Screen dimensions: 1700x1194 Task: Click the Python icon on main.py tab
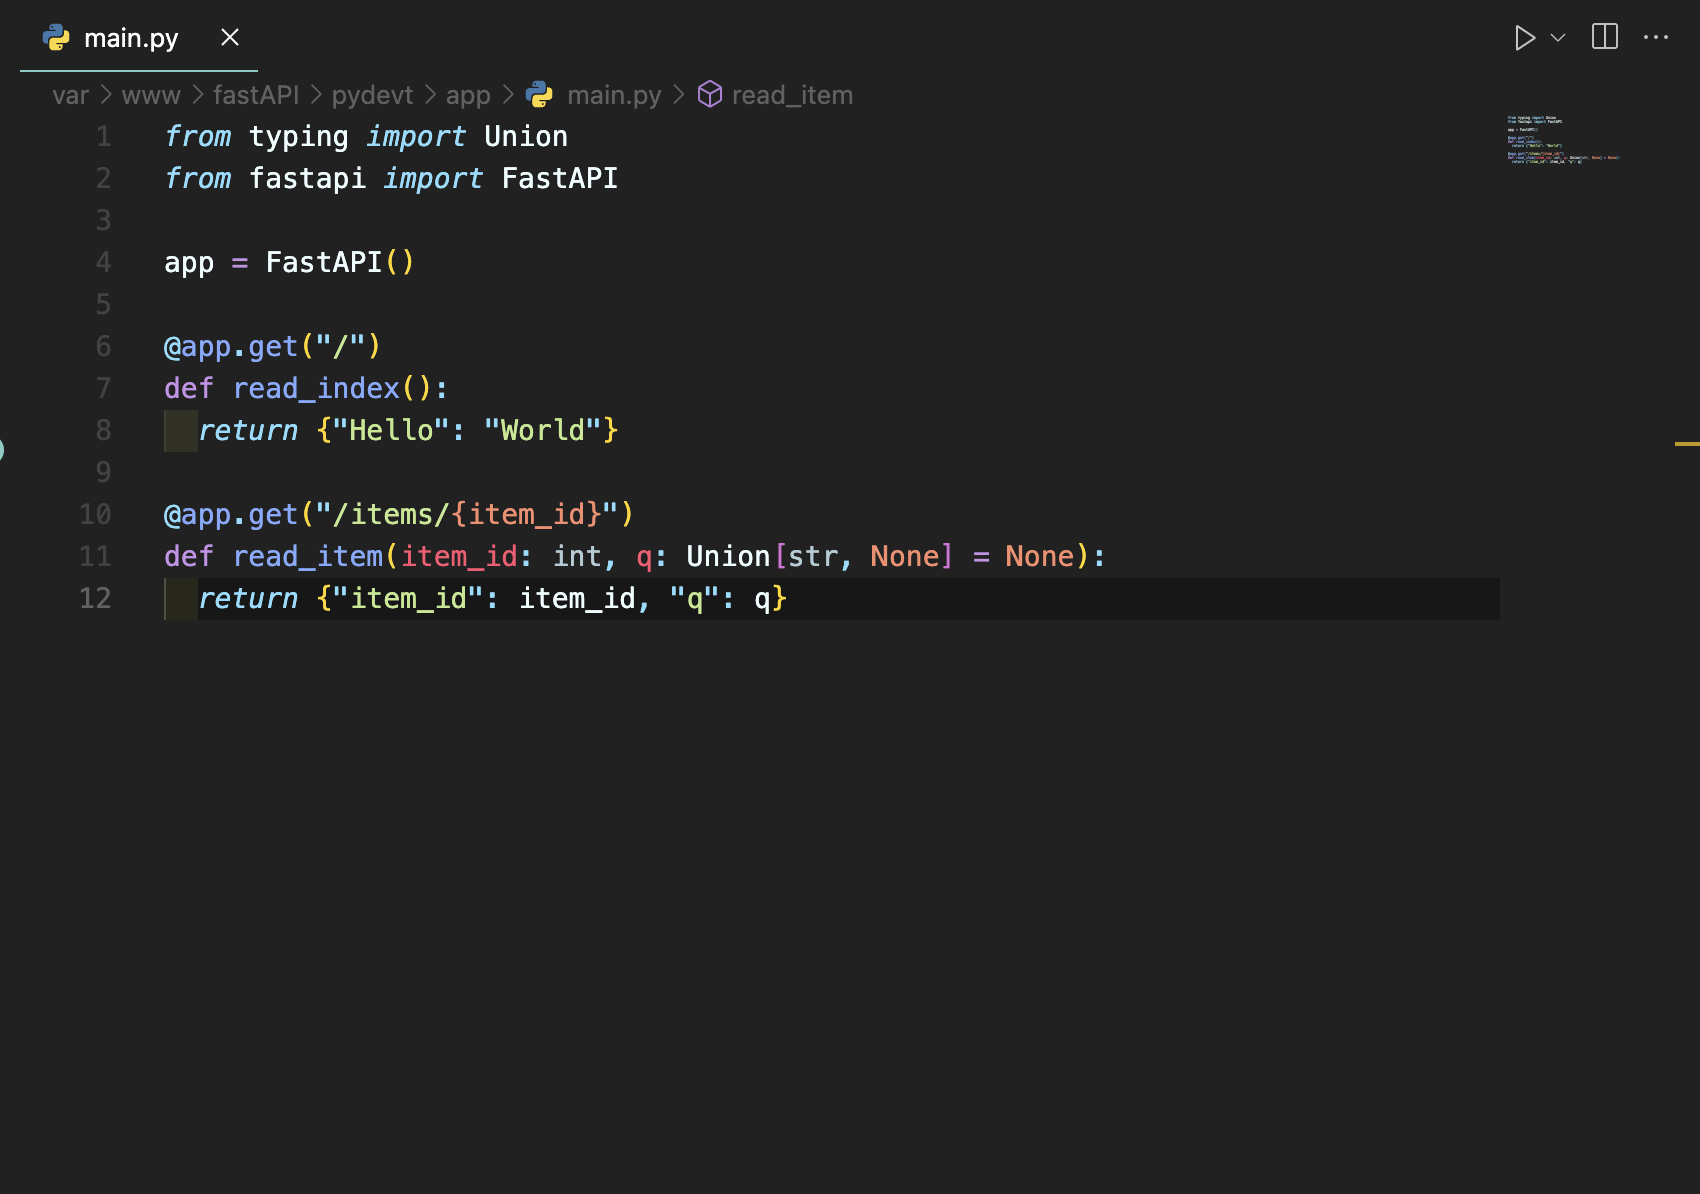click(56, 38)
